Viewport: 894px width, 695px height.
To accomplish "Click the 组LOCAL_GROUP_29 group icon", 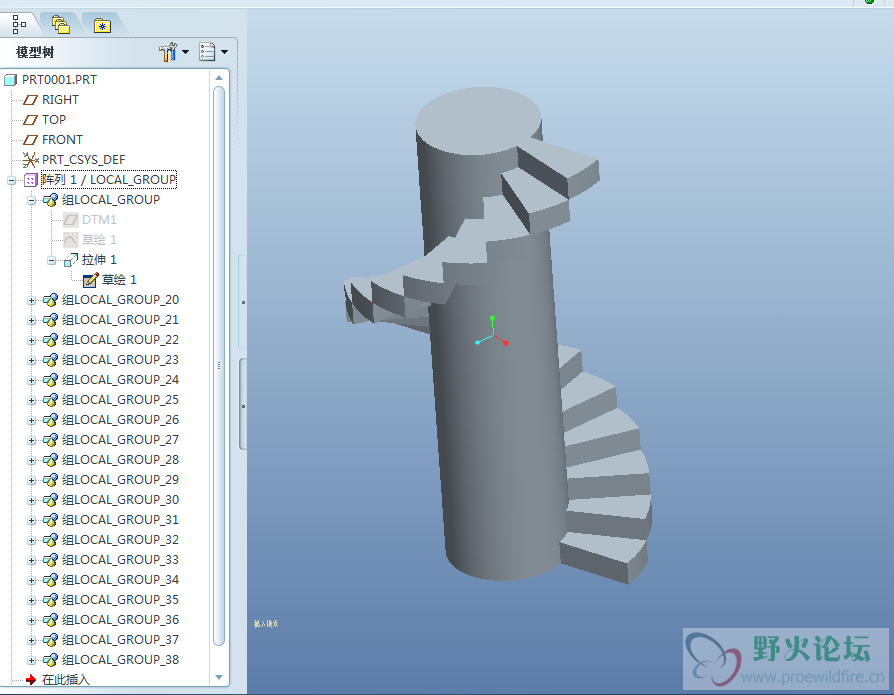I will click(51, 479).
